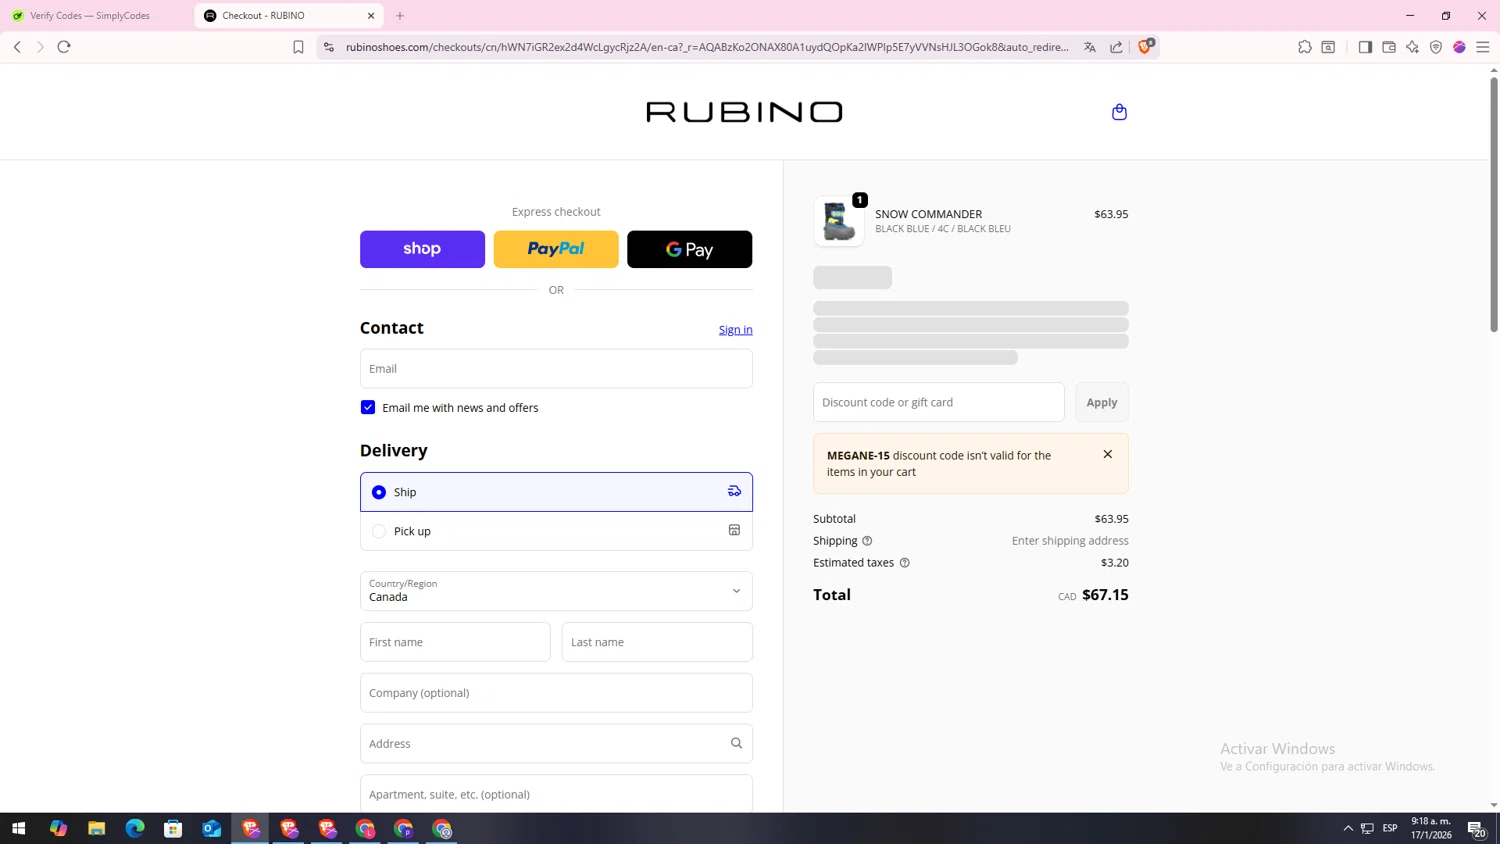Open Microsoft Store from the taskbar
This screenshot has height=844, width=1500.
(173, 828)
